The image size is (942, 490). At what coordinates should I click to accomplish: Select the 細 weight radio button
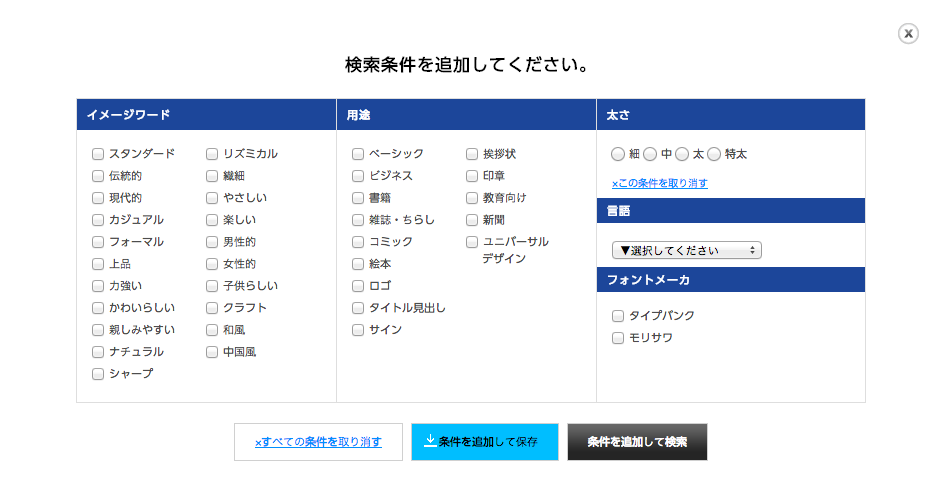point(618,154)
